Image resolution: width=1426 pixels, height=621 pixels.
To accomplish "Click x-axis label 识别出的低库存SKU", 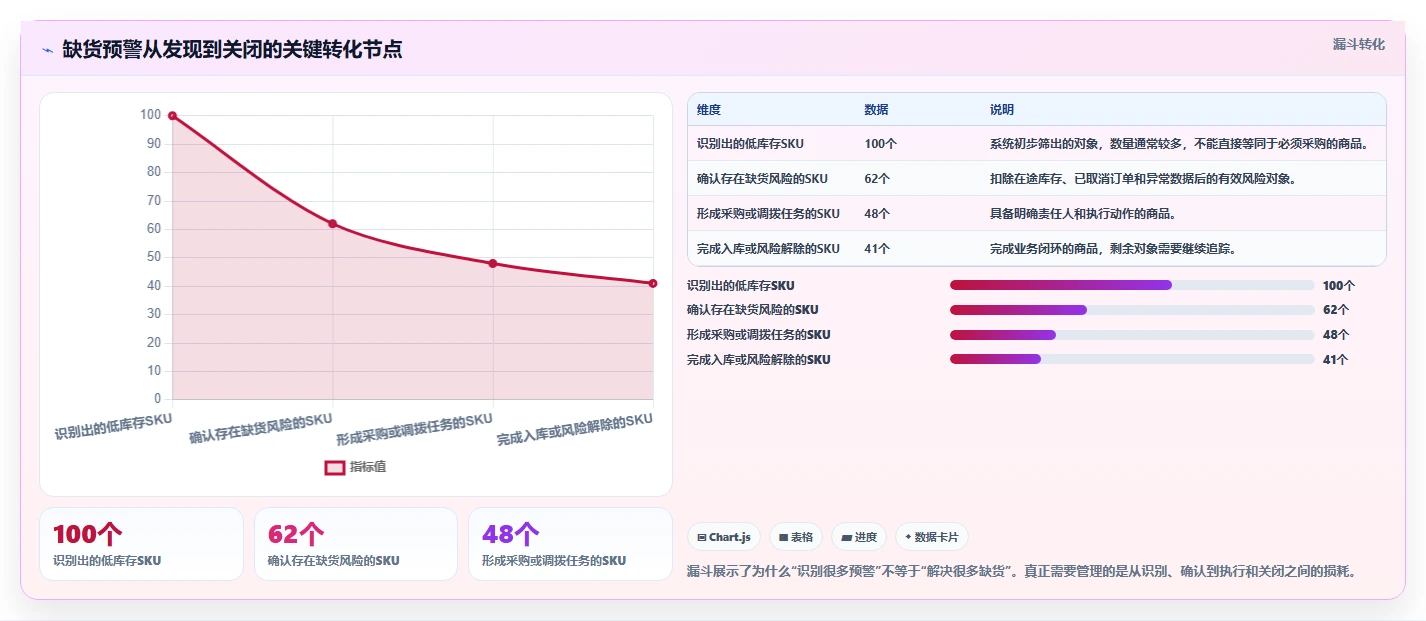I will [x=113, y=427].
